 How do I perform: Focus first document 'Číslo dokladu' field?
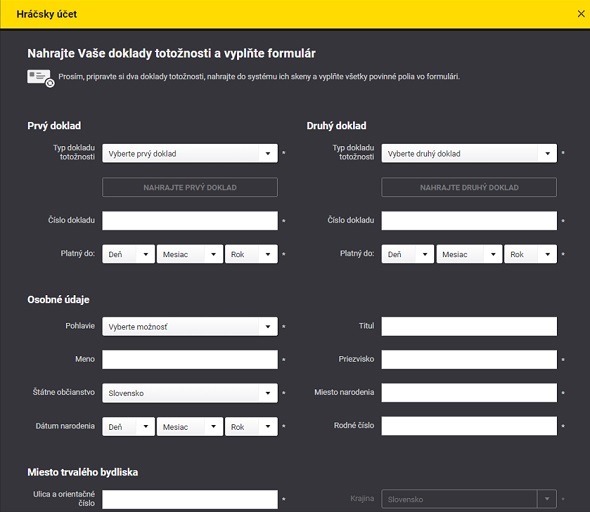click(x=190, y=220)
